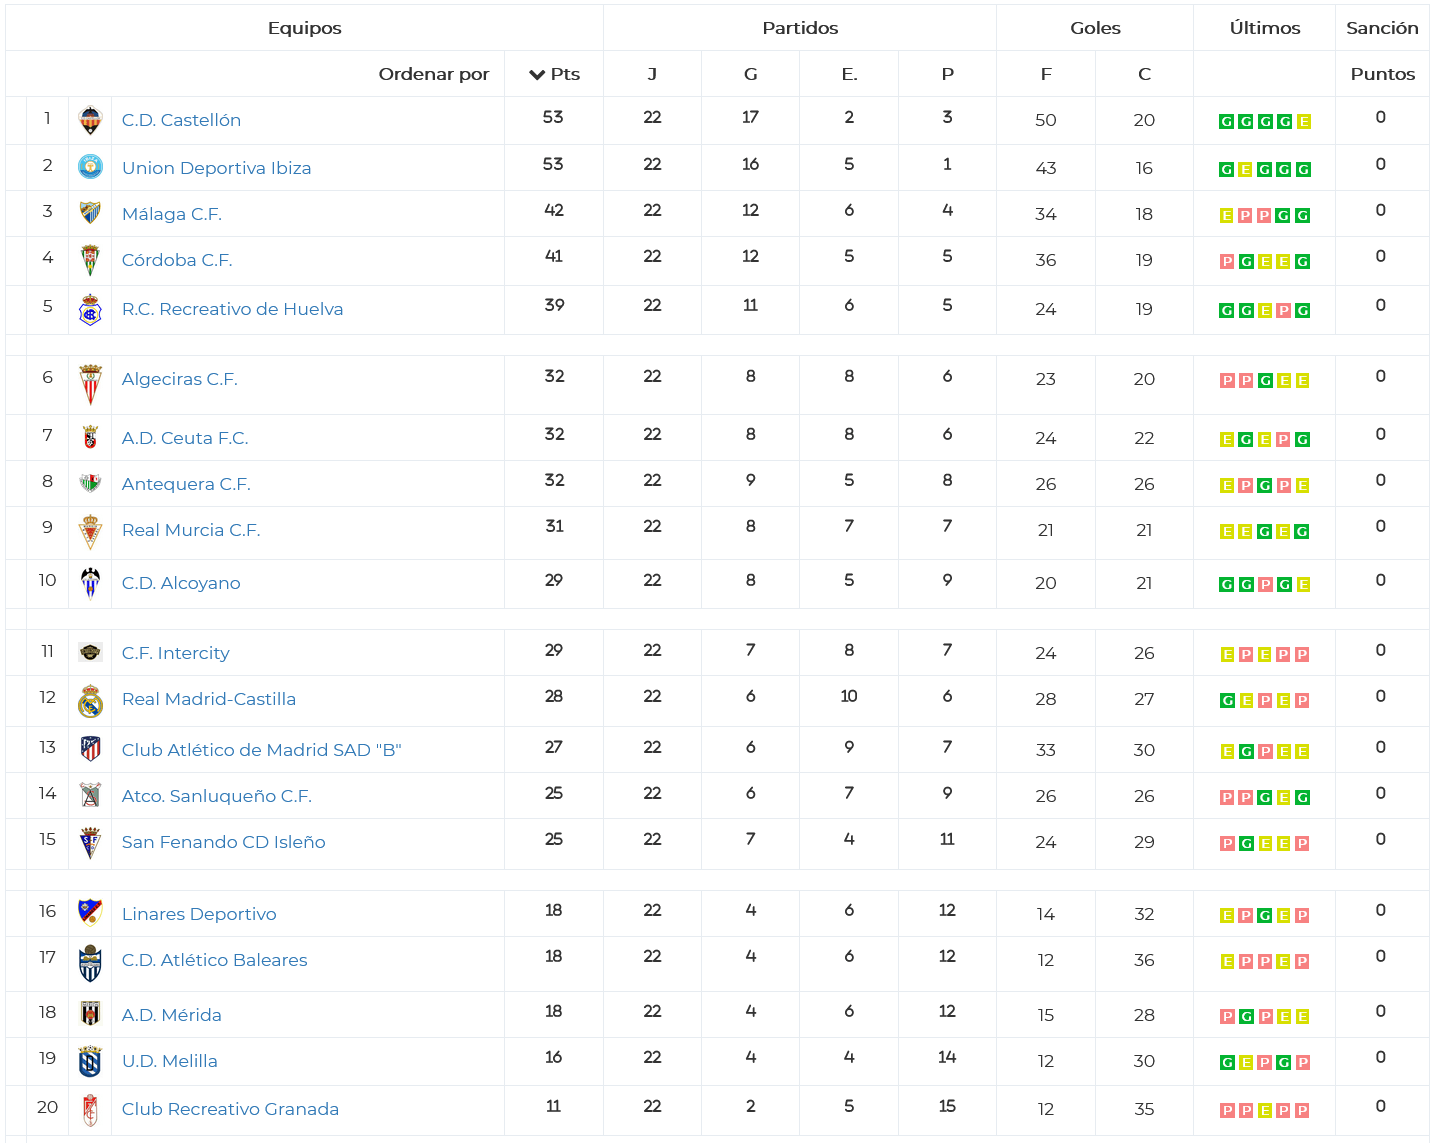The width and height of the screenshot is (1435, 1143).
Task: Click the Union Deportiva Ibiza crest
Action: point(90,167)
